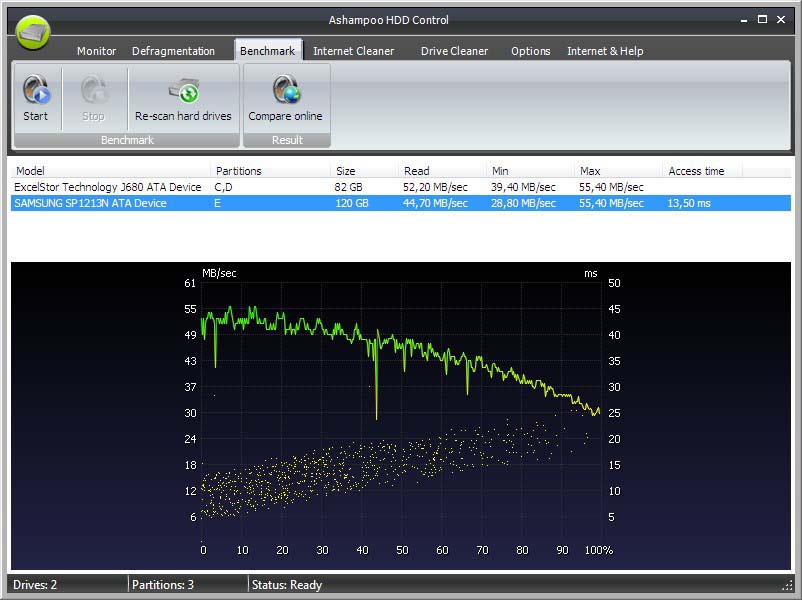The width and height of the screenshot is (802, 600).
Task: Click the Re-scan hard drives icon
Action: point(184,91)
